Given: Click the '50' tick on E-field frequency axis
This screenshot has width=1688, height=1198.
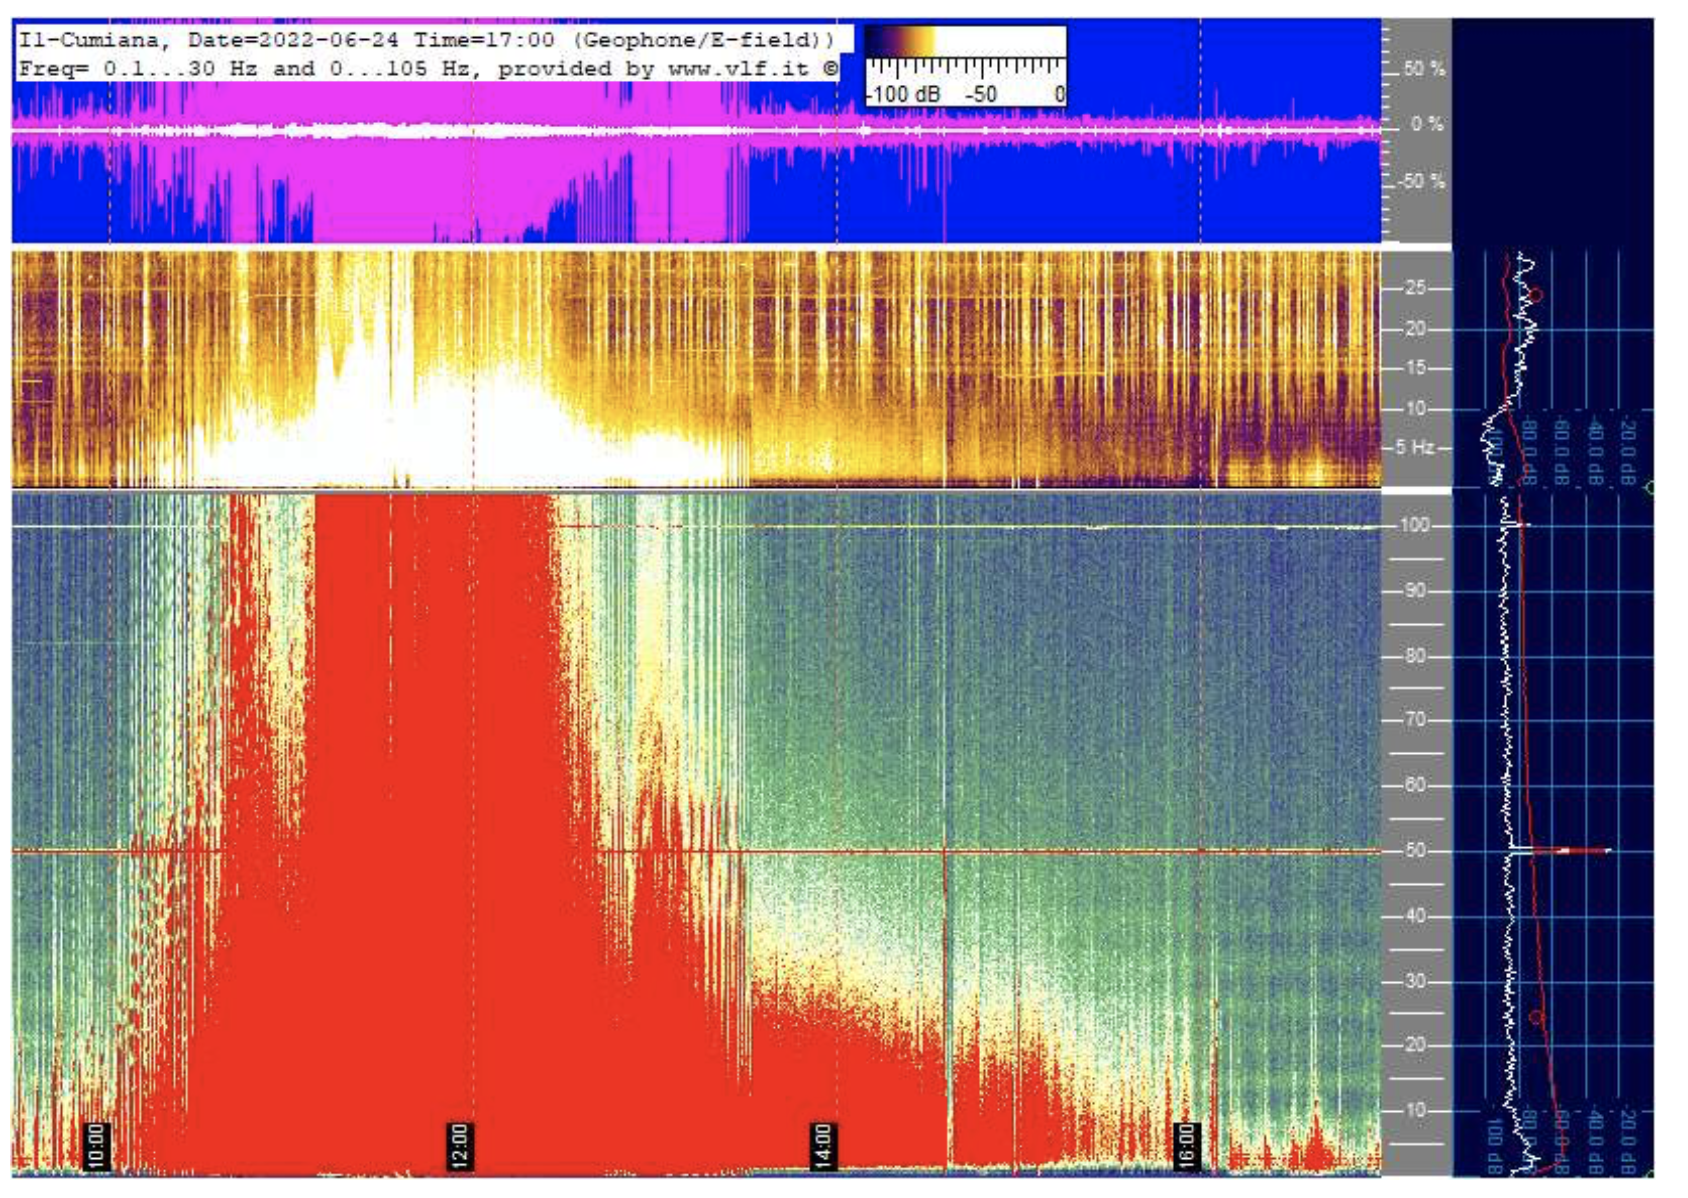Looking at the screenshot, I should click(x=1415, y=851).
